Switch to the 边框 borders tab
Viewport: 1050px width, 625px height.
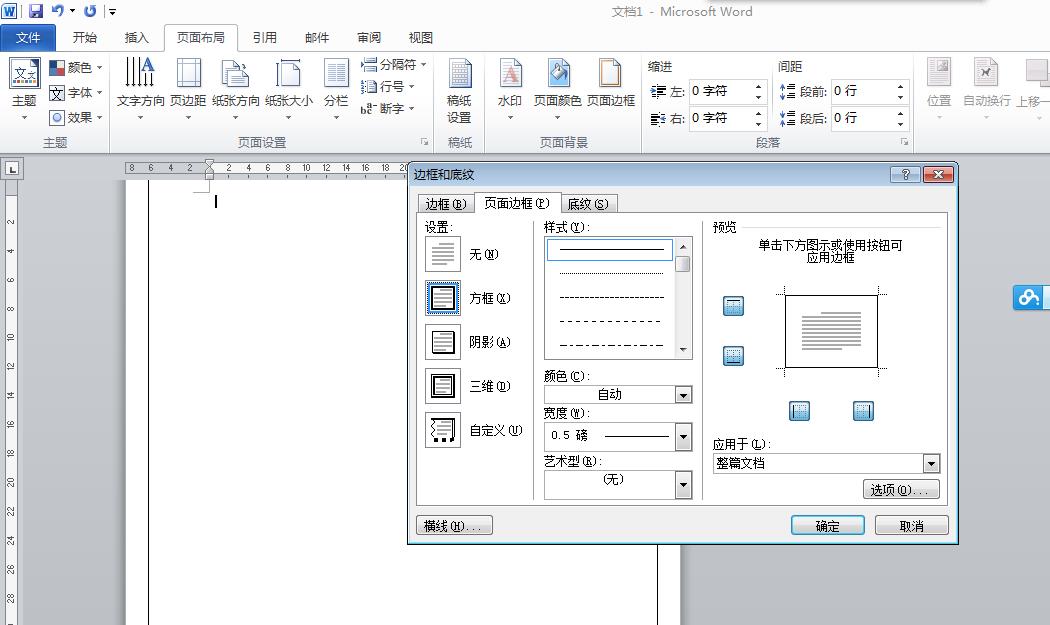(x=446, y=204)
